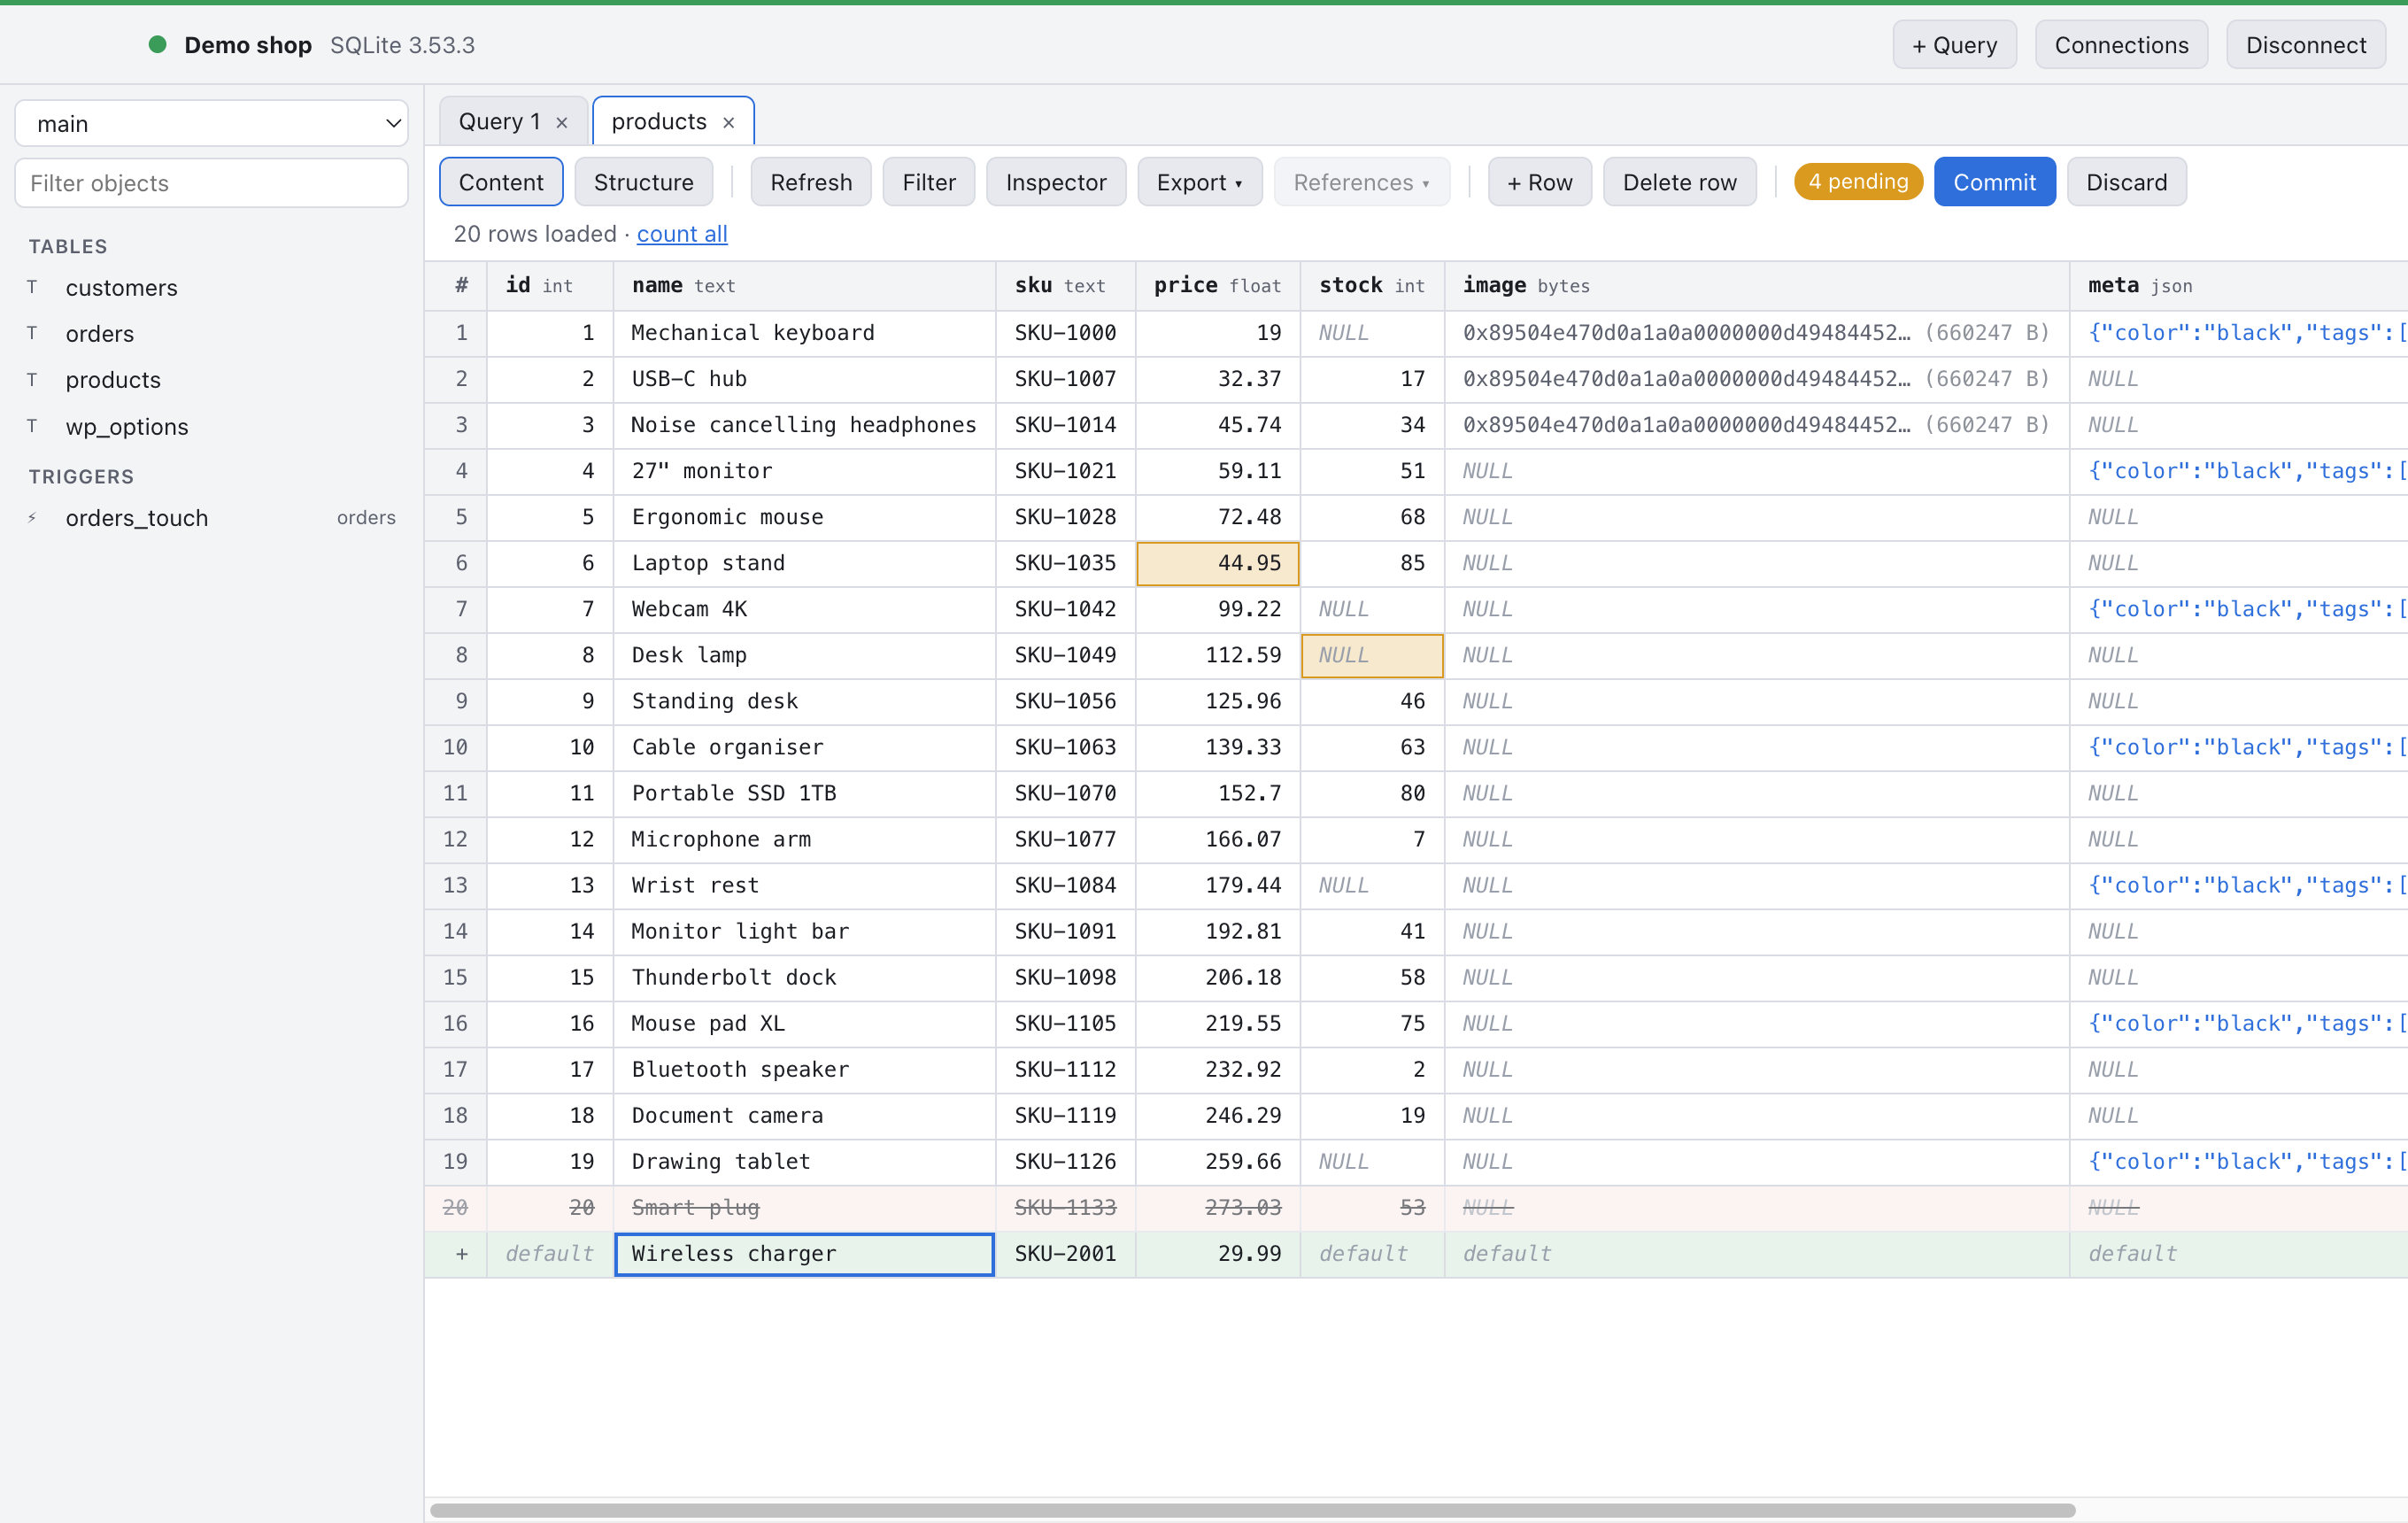Commit the pending changes
The width and height of the screenshot is (2408, 1523).
pyautogui.click(x=1994, y=182)
